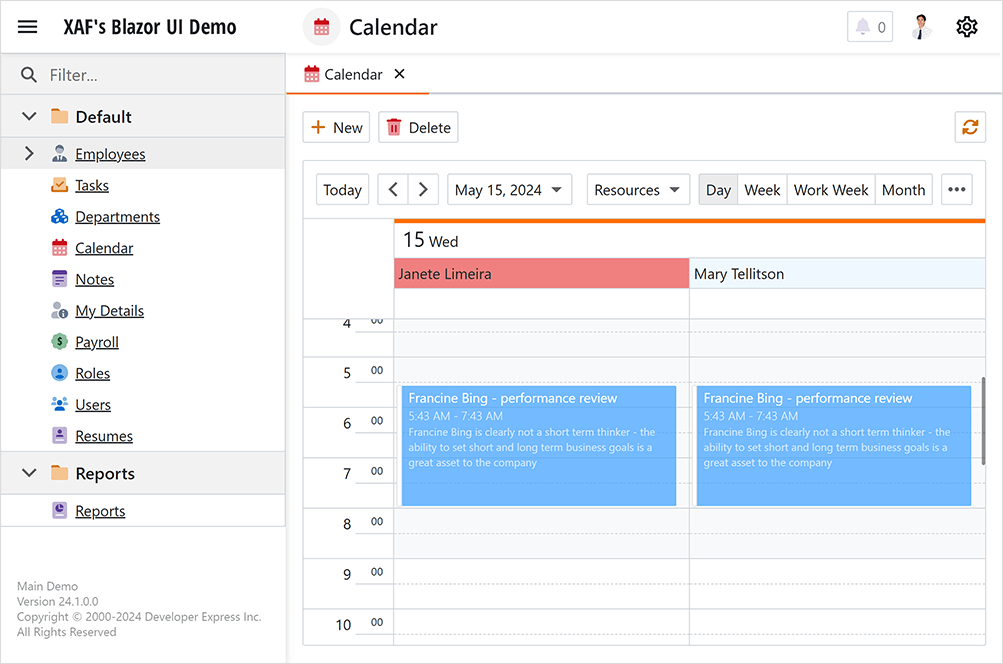The height and width of the screenshot is (664, 1003).
Task: Select the Tasks icon in the sidebar
Action: click(58, 185)
